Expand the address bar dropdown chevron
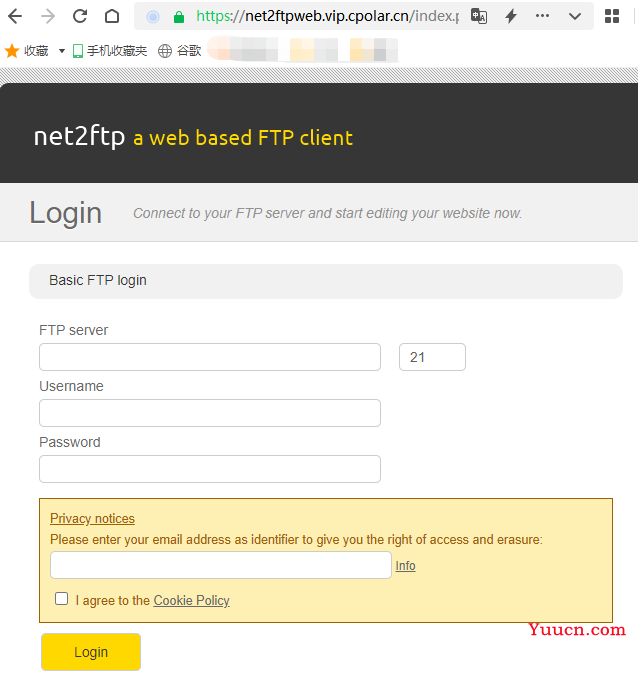 pos(575,17)
